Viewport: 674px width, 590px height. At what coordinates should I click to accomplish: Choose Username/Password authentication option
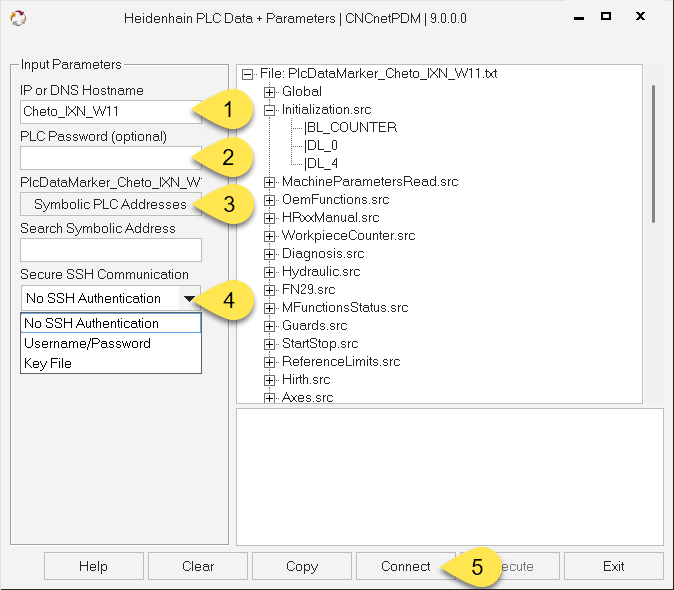coord(110,343)
